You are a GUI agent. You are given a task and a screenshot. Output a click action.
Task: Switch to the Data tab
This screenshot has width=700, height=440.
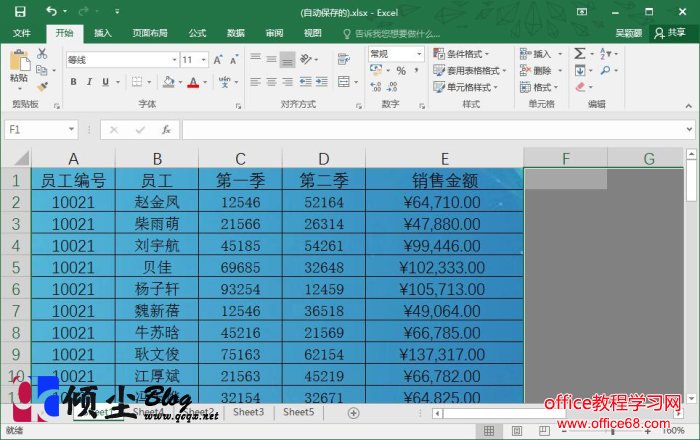click(x=236, y=33)
